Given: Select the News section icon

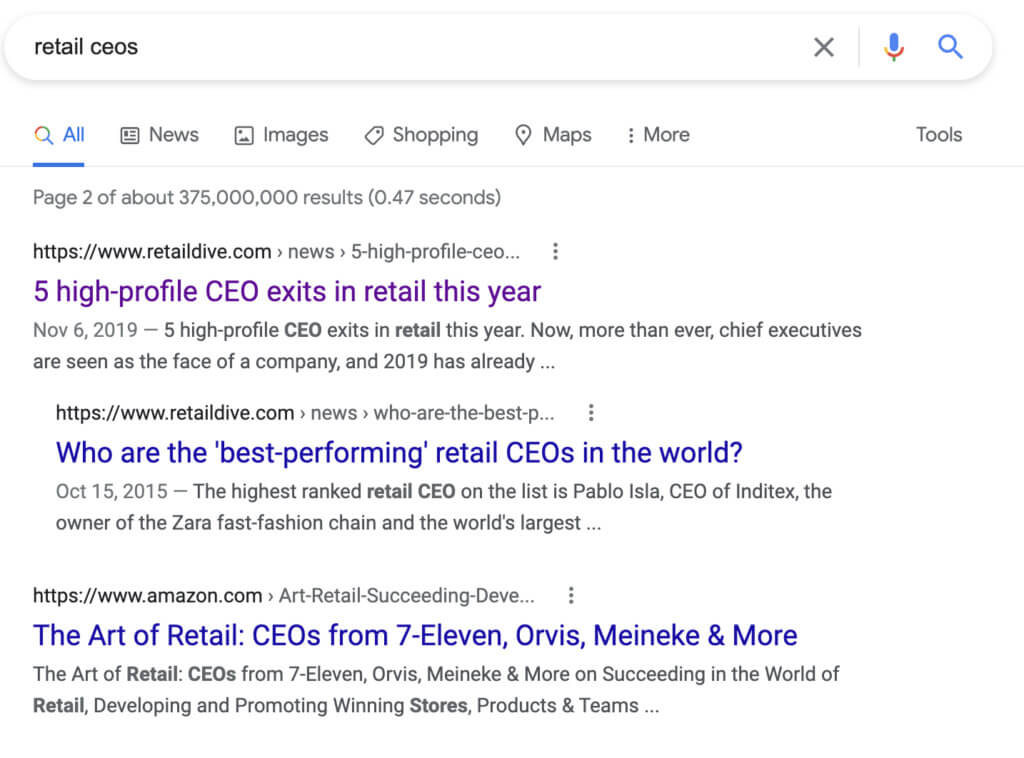Looking at the screenshot, I should tap(130, 134).
